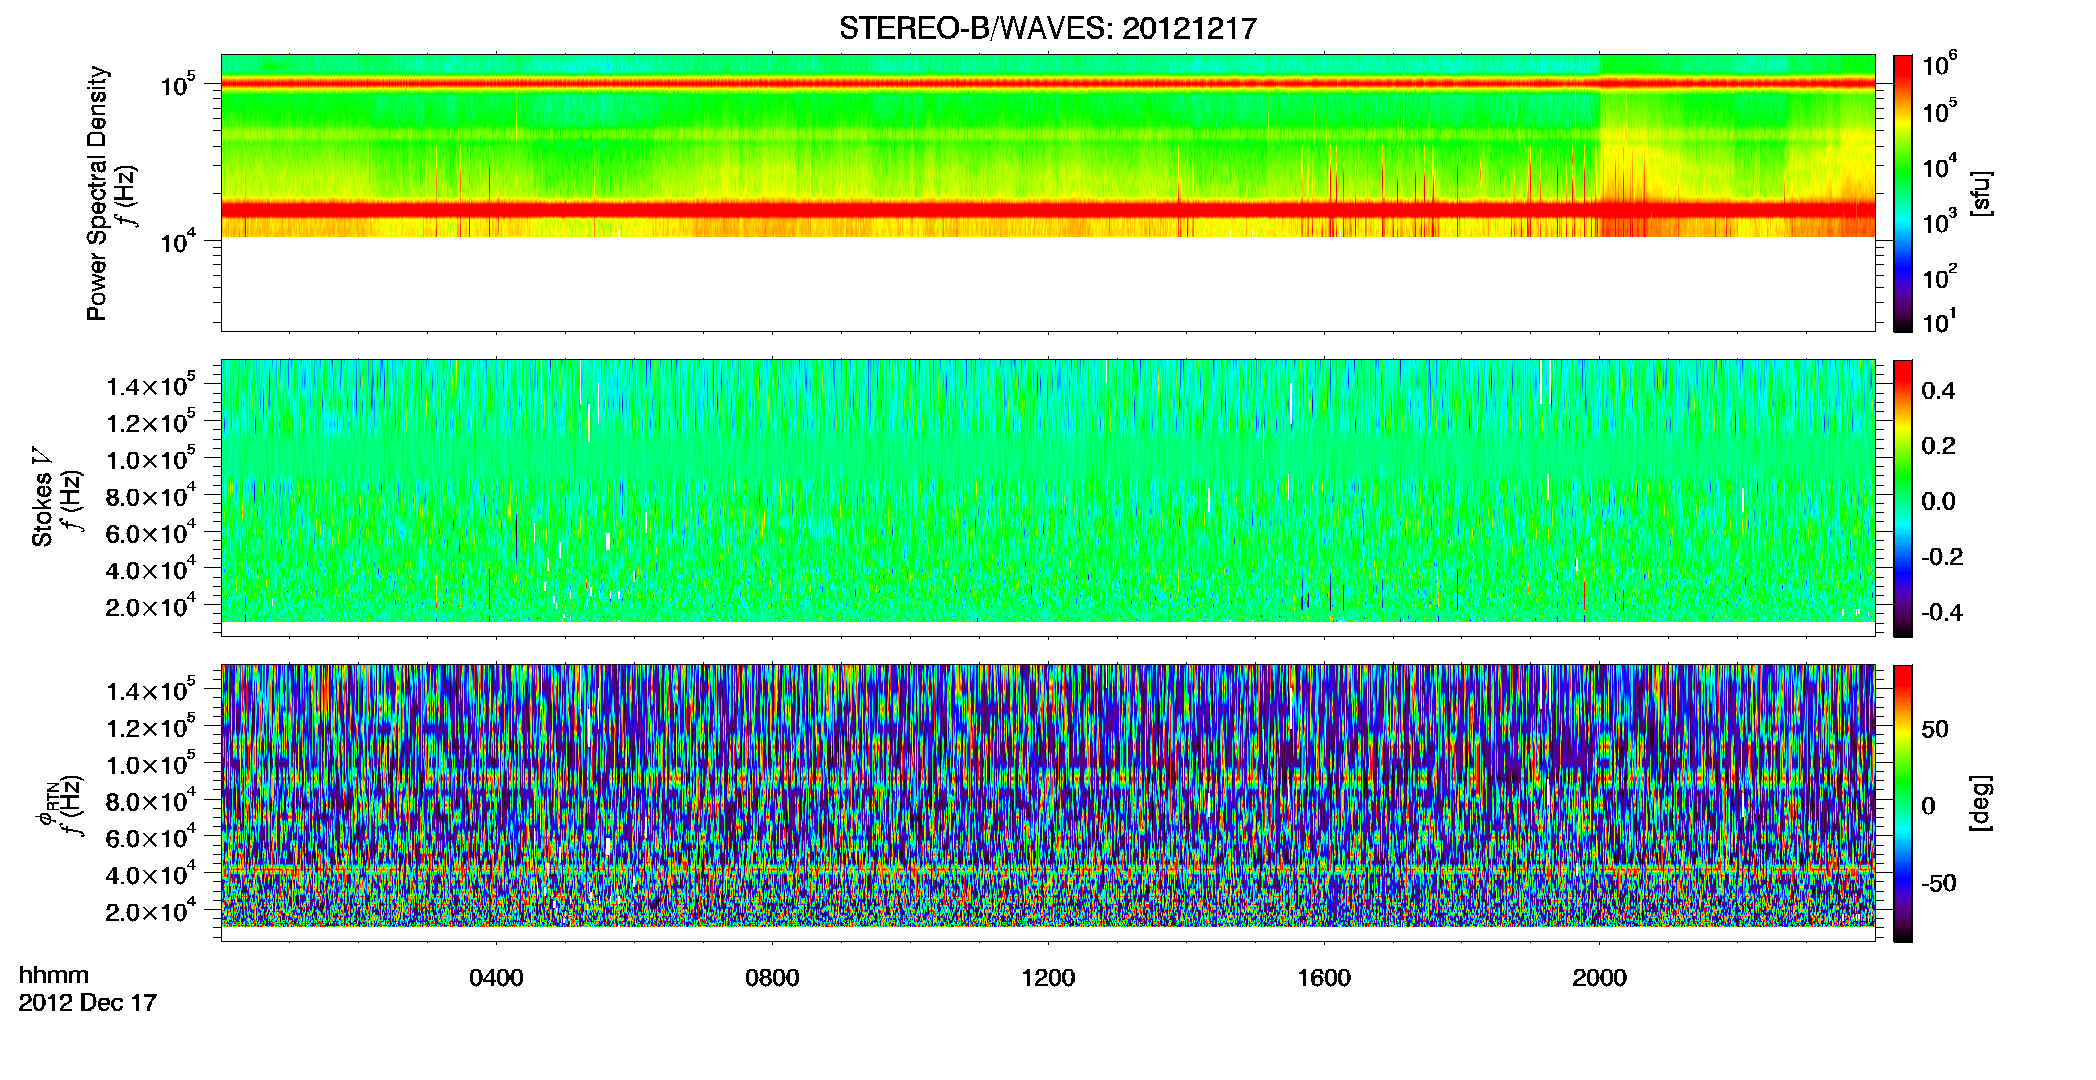The height and width of the screenshot is (1080, 2096).
Task: Click the 2.0×10^4 tick in phi panel
Action: point(150,910)
